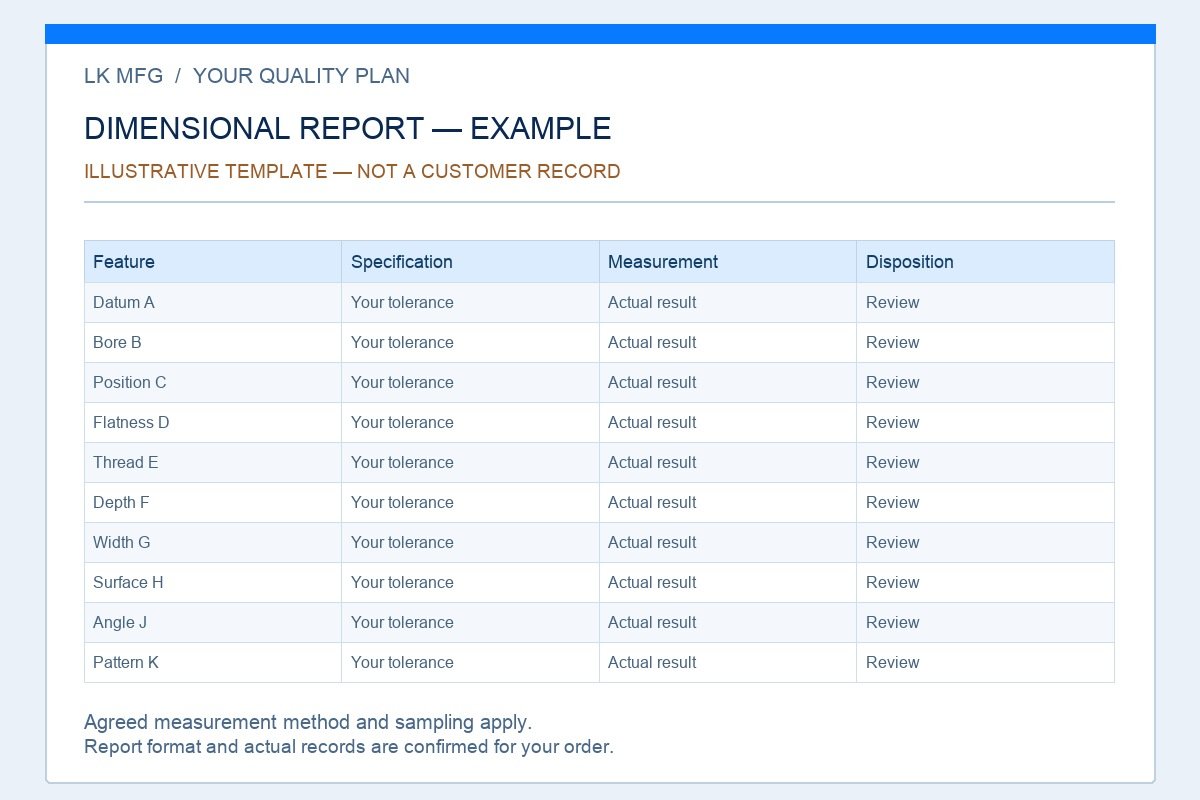Click 'Actual result' in the Position C row
Screen dimensions: 1200x800
pos(652,382)
